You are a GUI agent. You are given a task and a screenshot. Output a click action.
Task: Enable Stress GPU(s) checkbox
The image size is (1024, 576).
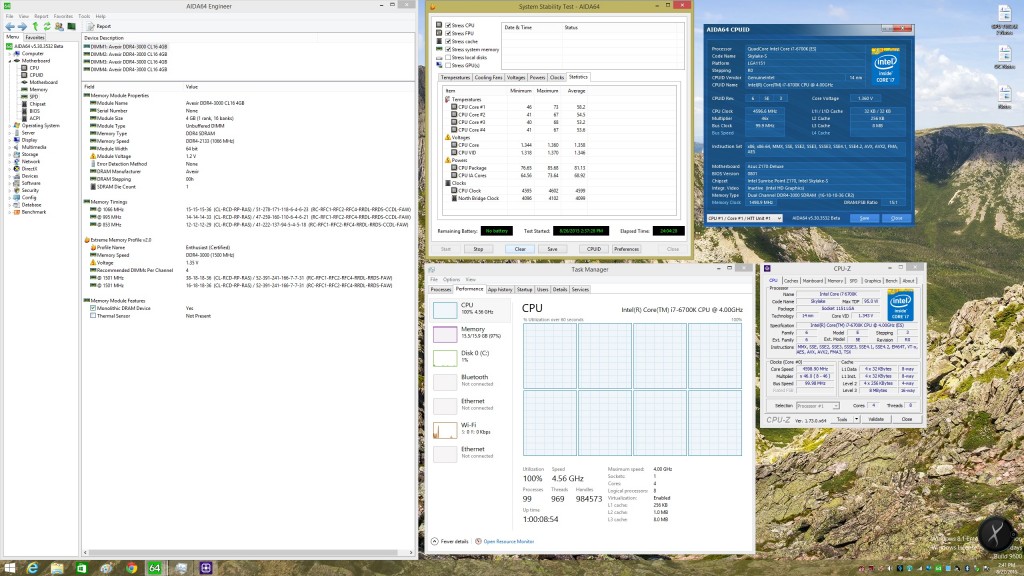pyautogui.click(x=448, y=65)
